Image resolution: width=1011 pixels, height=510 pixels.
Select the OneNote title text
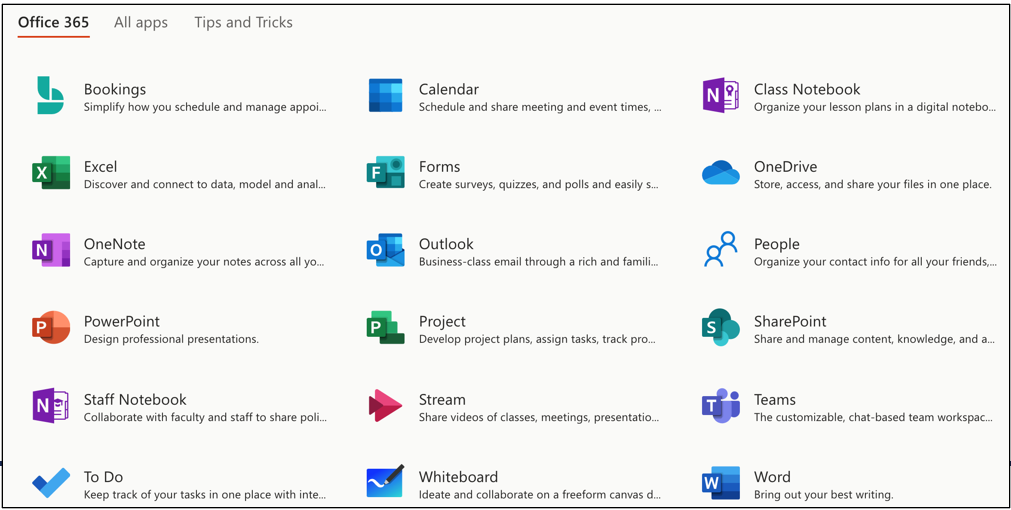(x=115, y=244)
